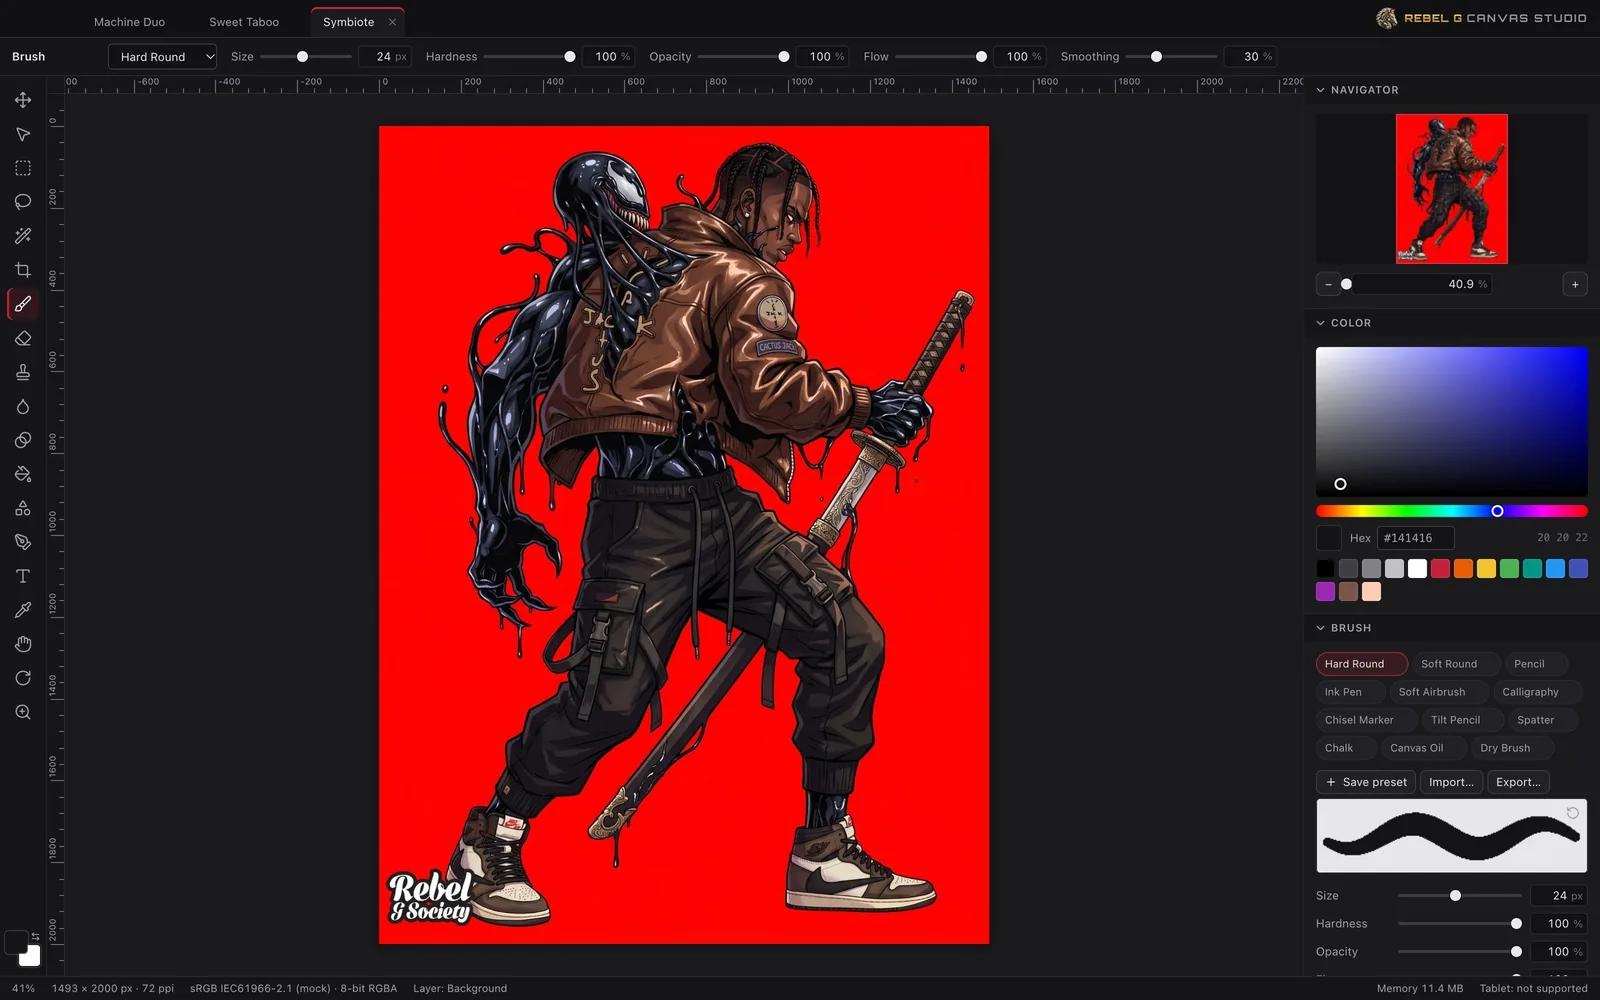The height and width of the screenshot is (1000, 1600).
Task: Reset the brush stroke preview
Action: click(1572, 813)
